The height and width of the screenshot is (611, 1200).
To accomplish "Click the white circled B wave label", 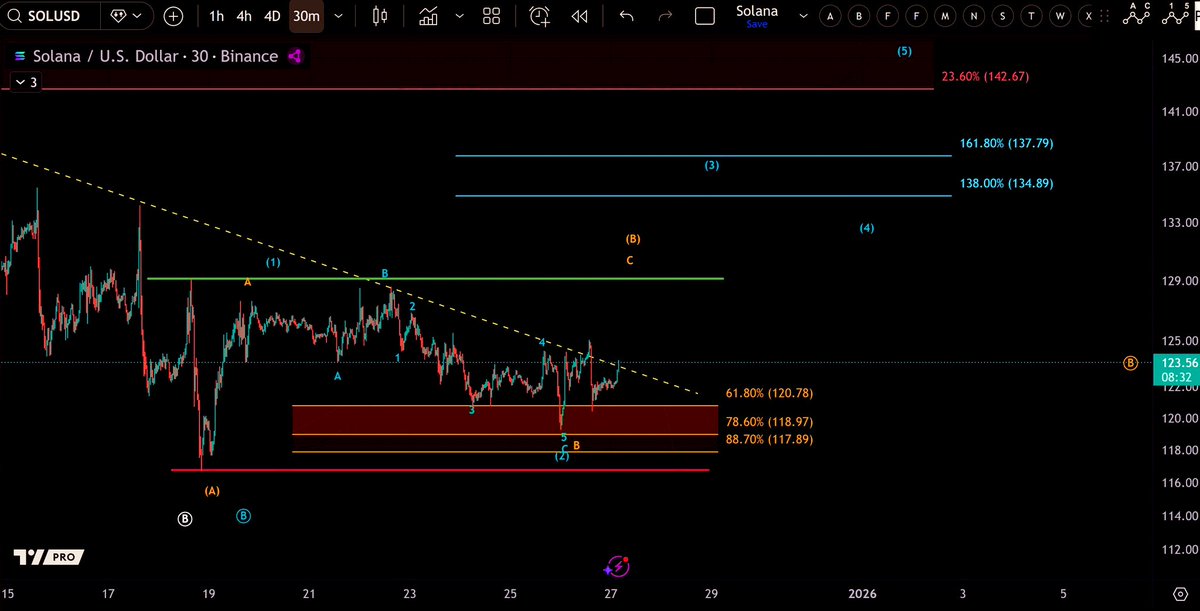I will tap(185, 519).
